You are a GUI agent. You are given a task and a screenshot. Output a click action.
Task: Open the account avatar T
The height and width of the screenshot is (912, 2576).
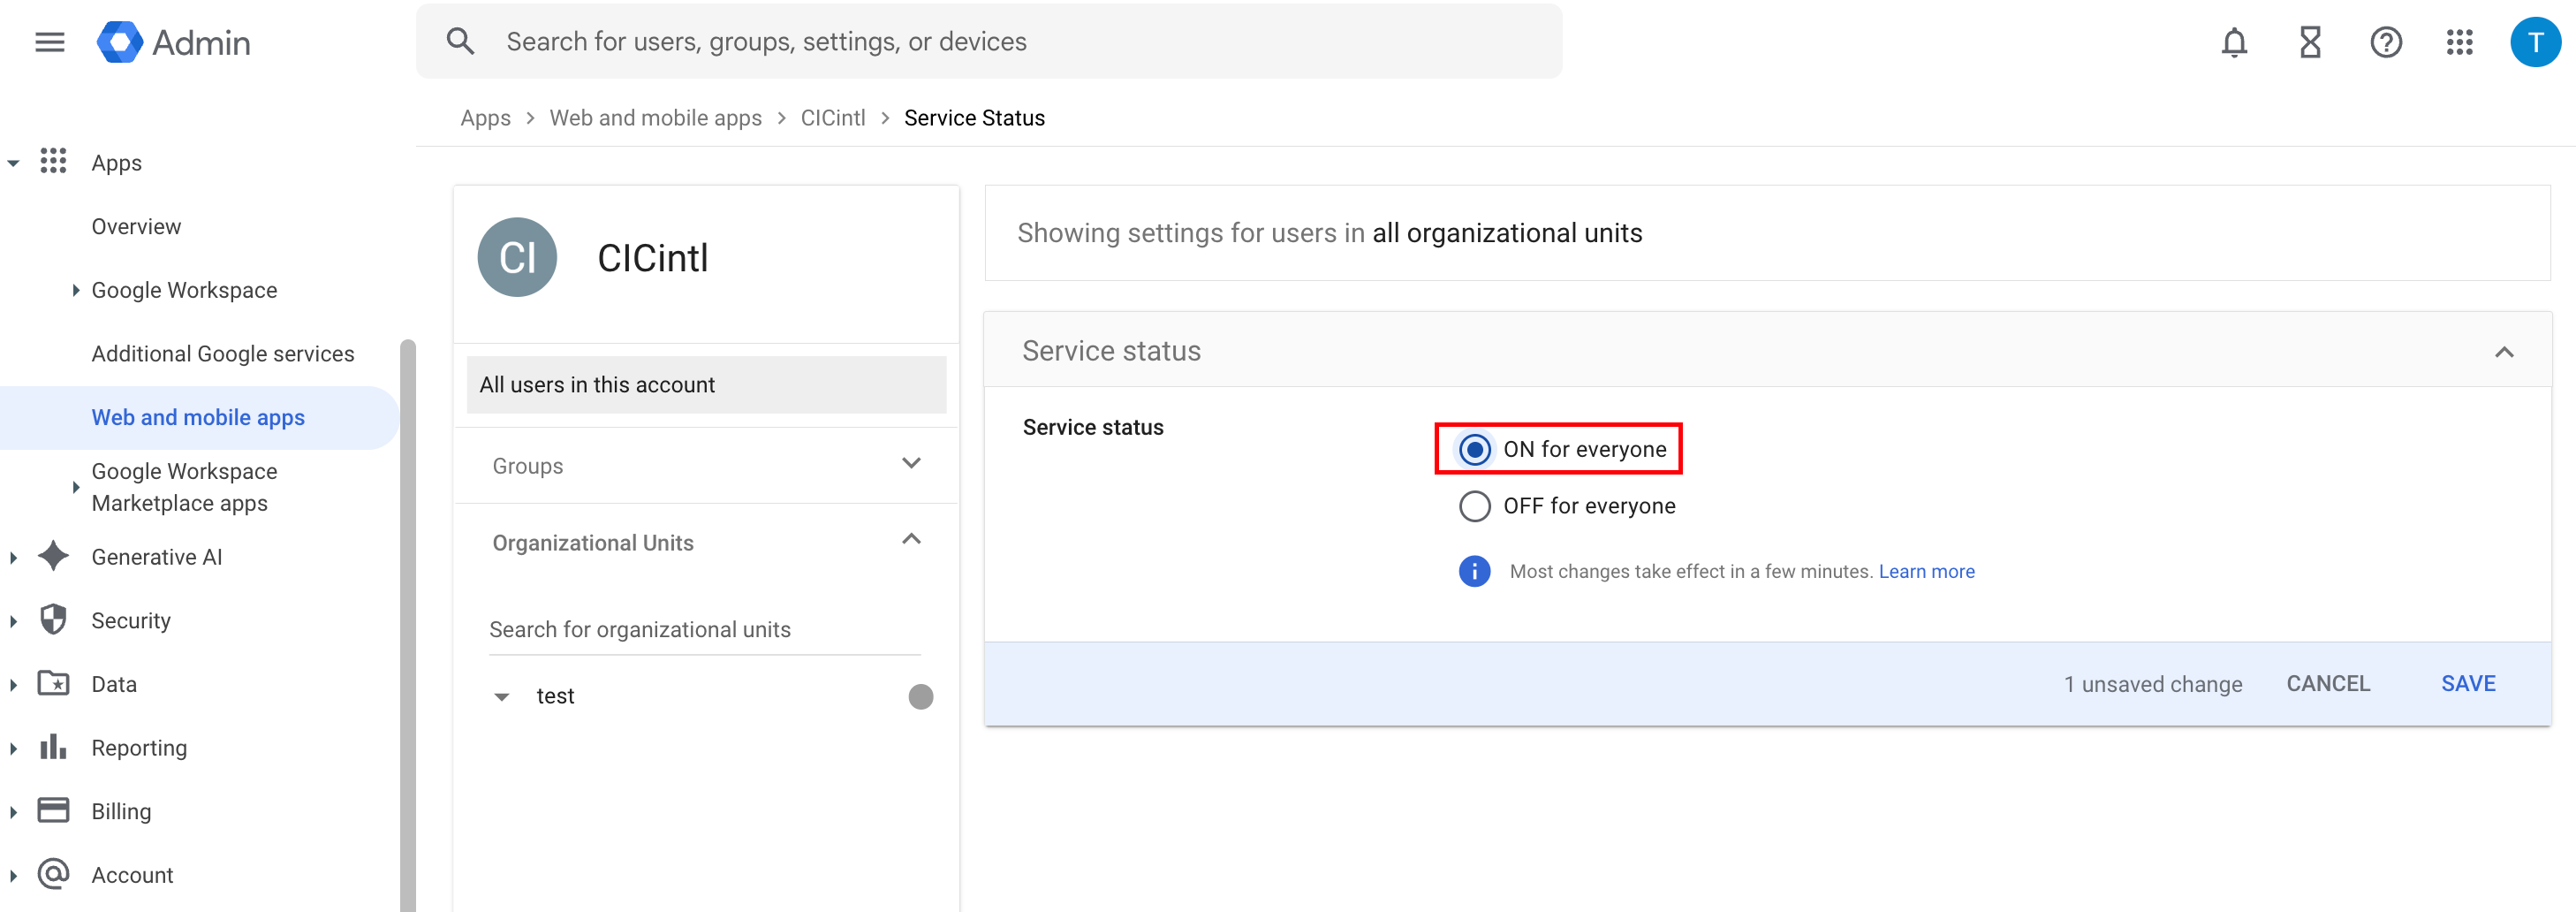2534,42
